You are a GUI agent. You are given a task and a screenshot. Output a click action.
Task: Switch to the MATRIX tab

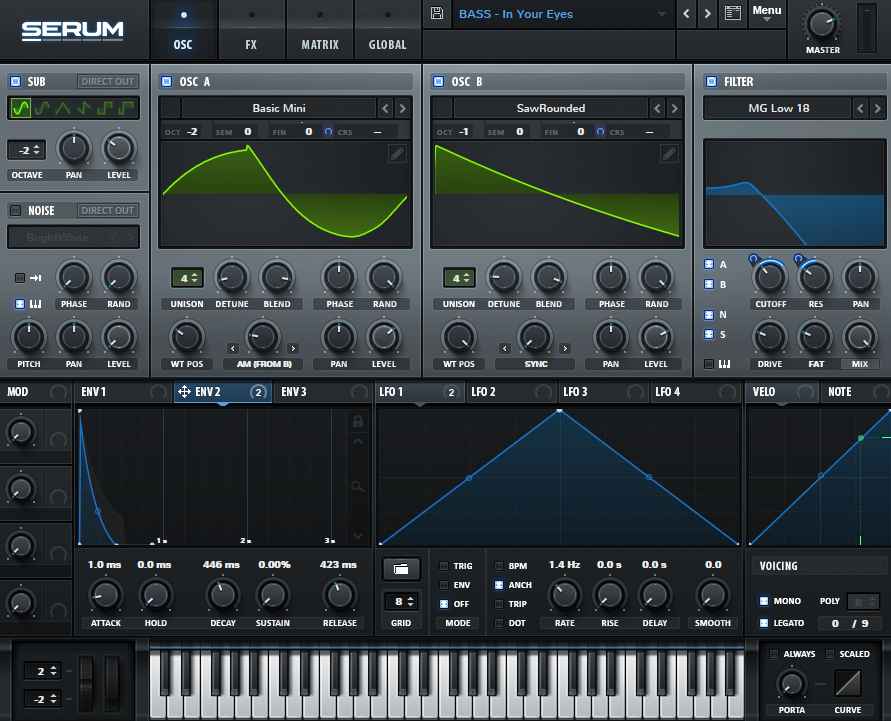(320, 30)
